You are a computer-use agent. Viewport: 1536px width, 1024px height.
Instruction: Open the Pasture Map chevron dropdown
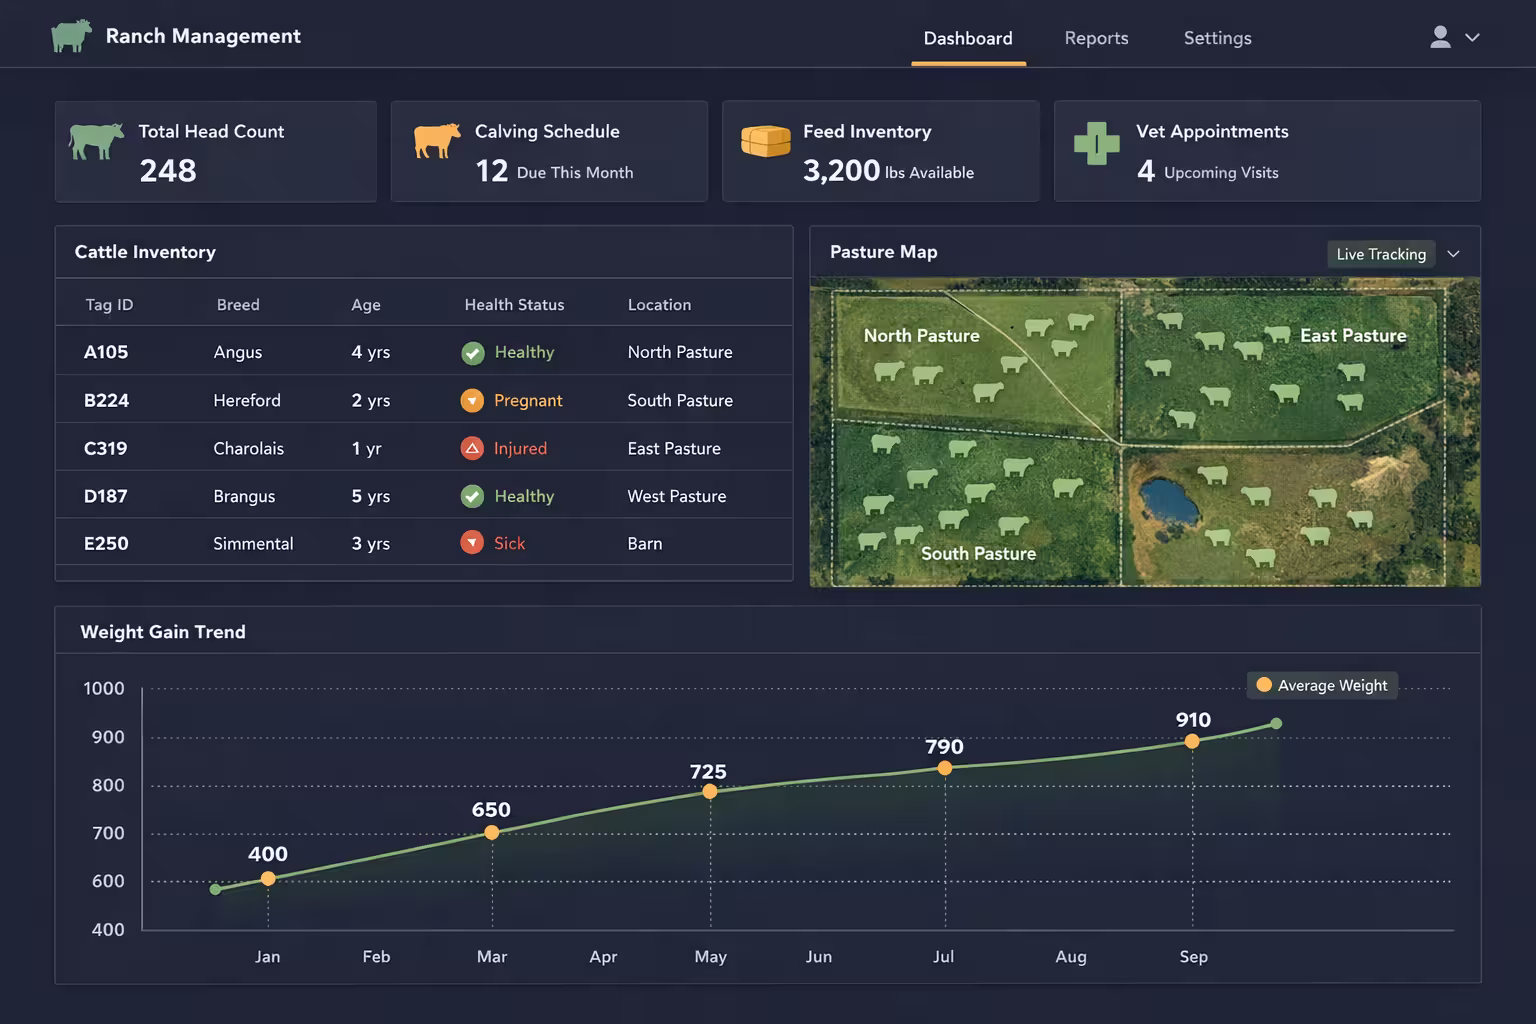[x=1454, y=254]
